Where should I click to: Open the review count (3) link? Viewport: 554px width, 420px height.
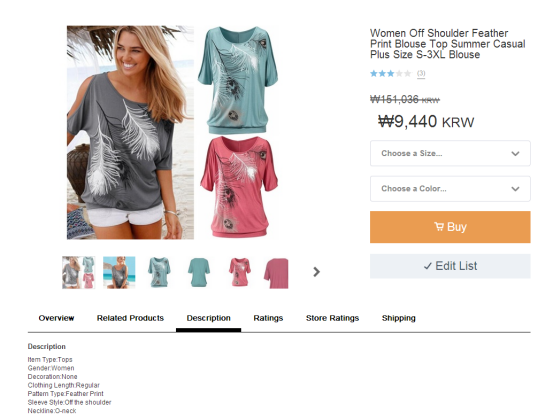pos(421,73)
